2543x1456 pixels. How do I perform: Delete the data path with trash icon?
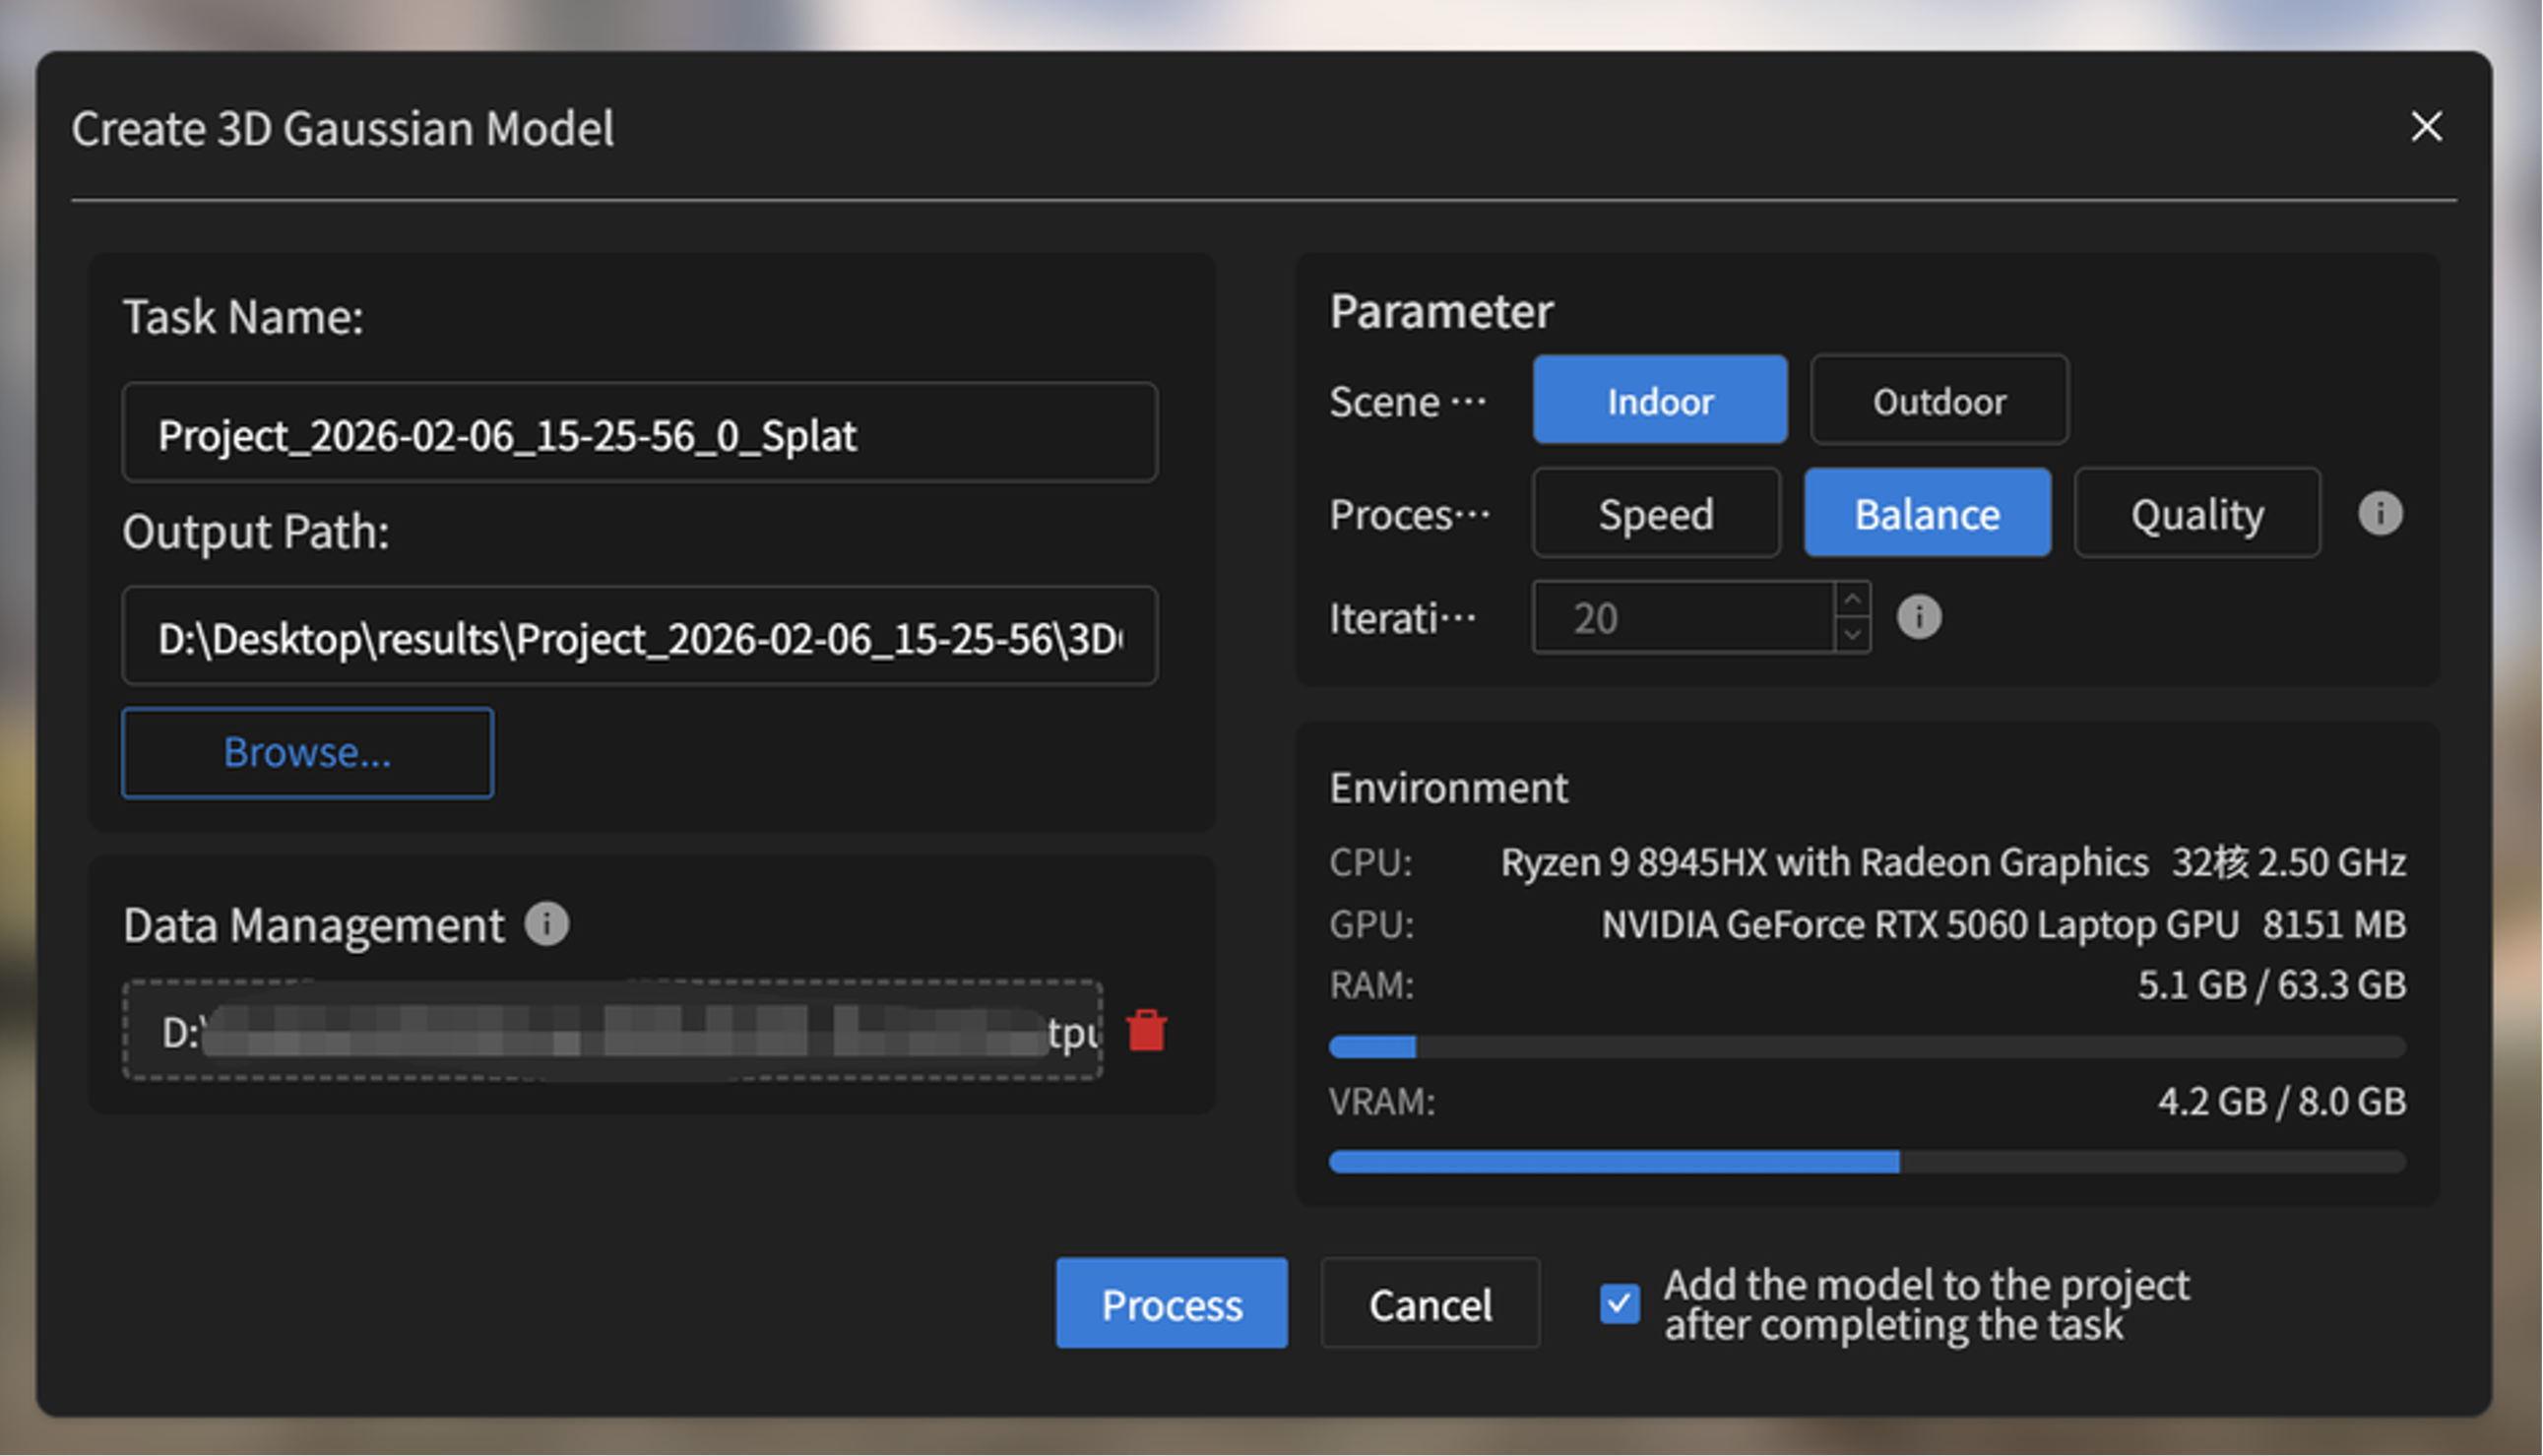1146,1031
